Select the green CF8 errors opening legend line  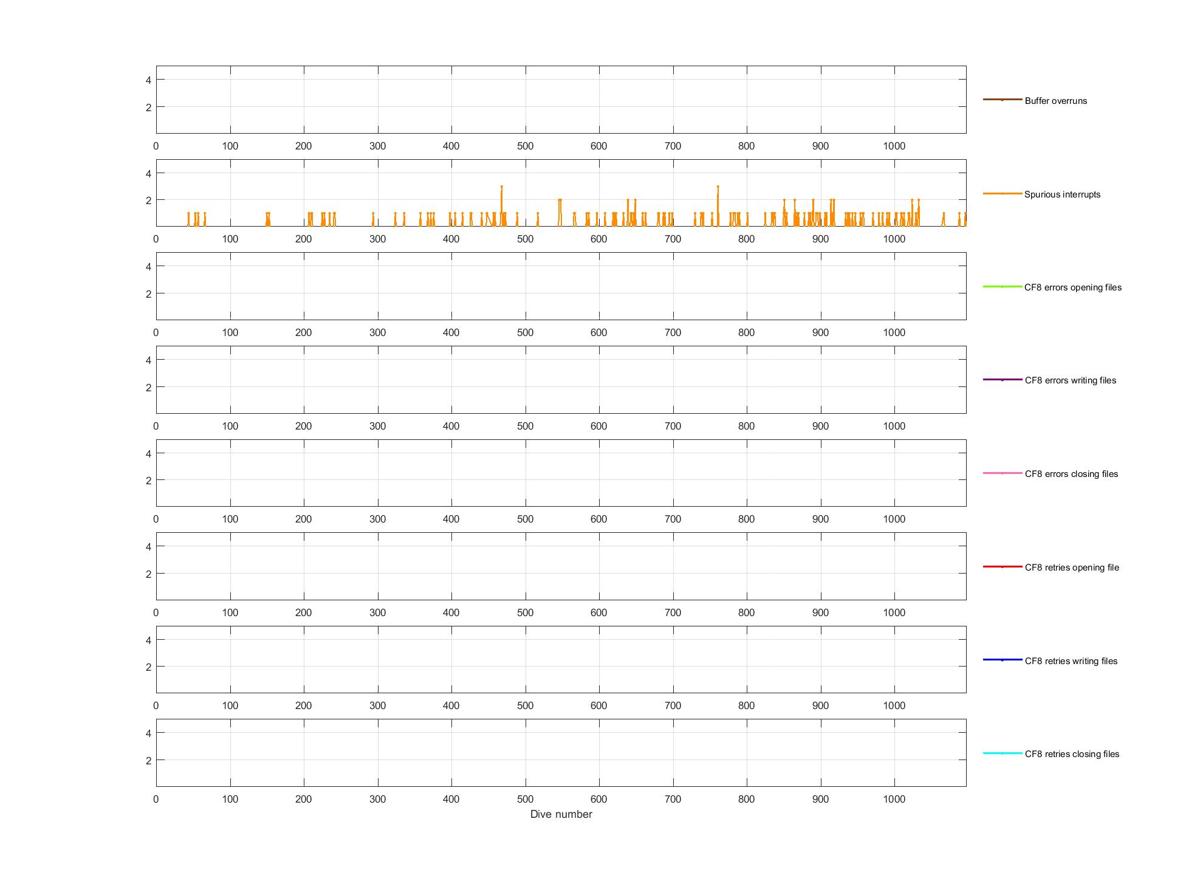1002,287
